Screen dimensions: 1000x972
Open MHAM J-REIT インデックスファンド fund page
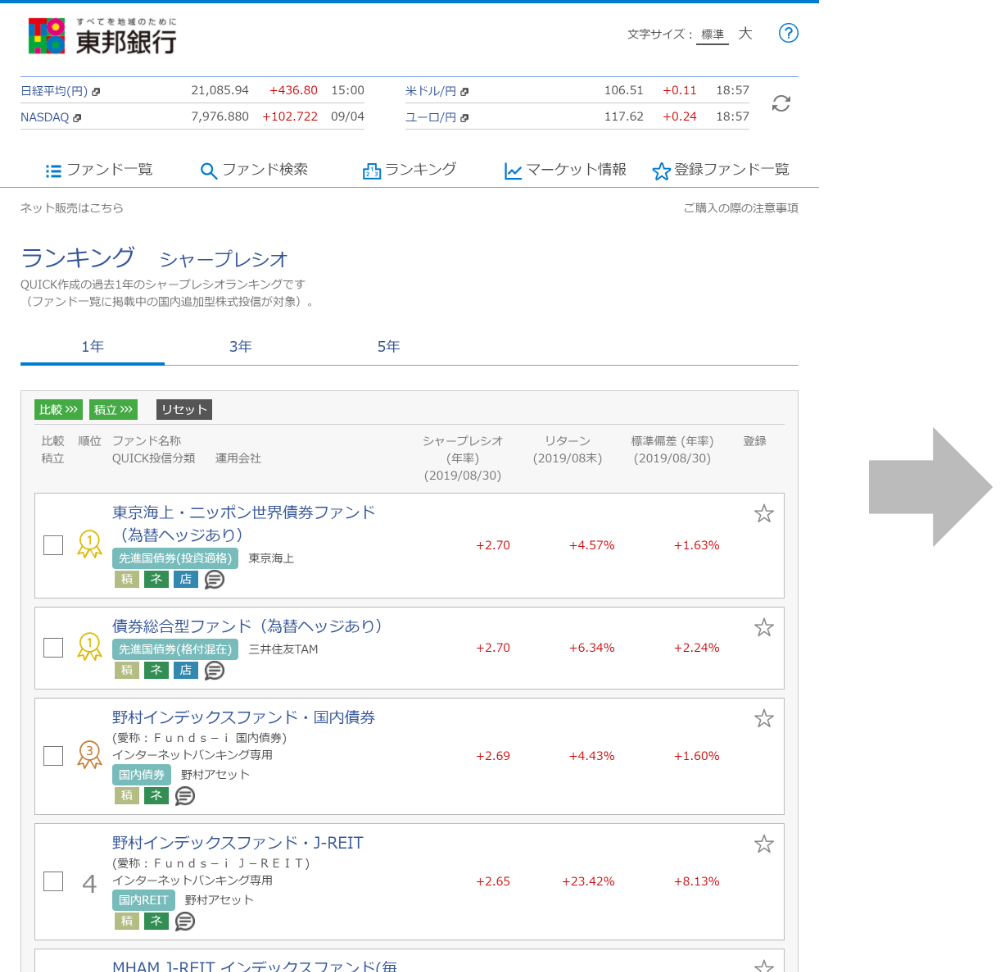tap(254, 966)
